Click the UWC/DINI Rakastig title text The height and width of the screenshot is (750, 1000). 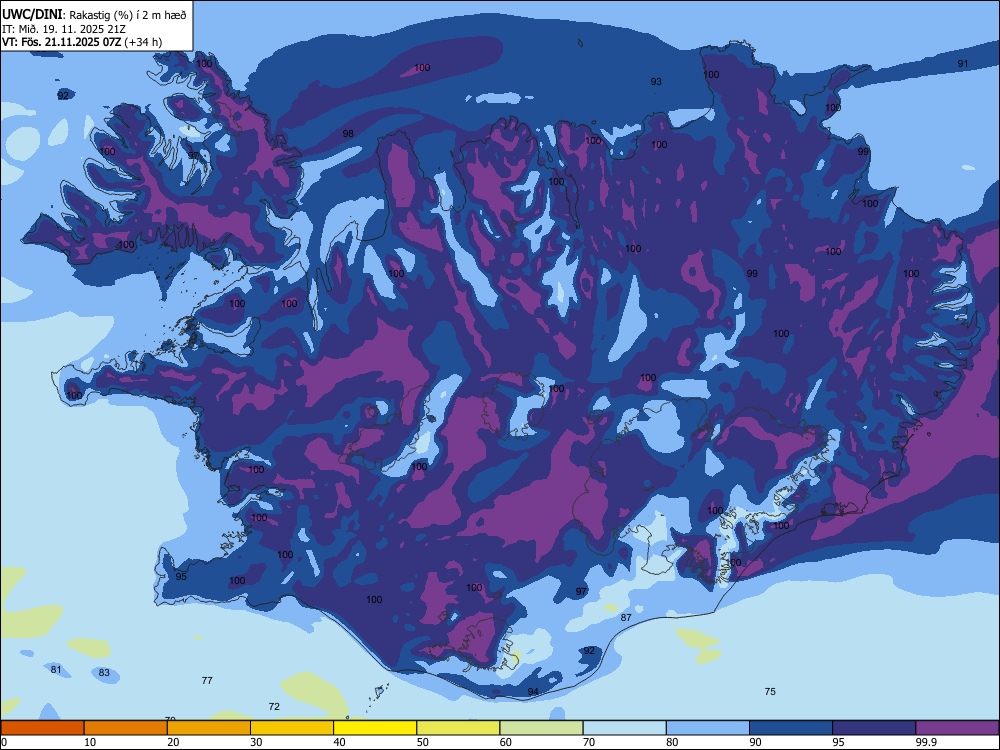(94, 15)
